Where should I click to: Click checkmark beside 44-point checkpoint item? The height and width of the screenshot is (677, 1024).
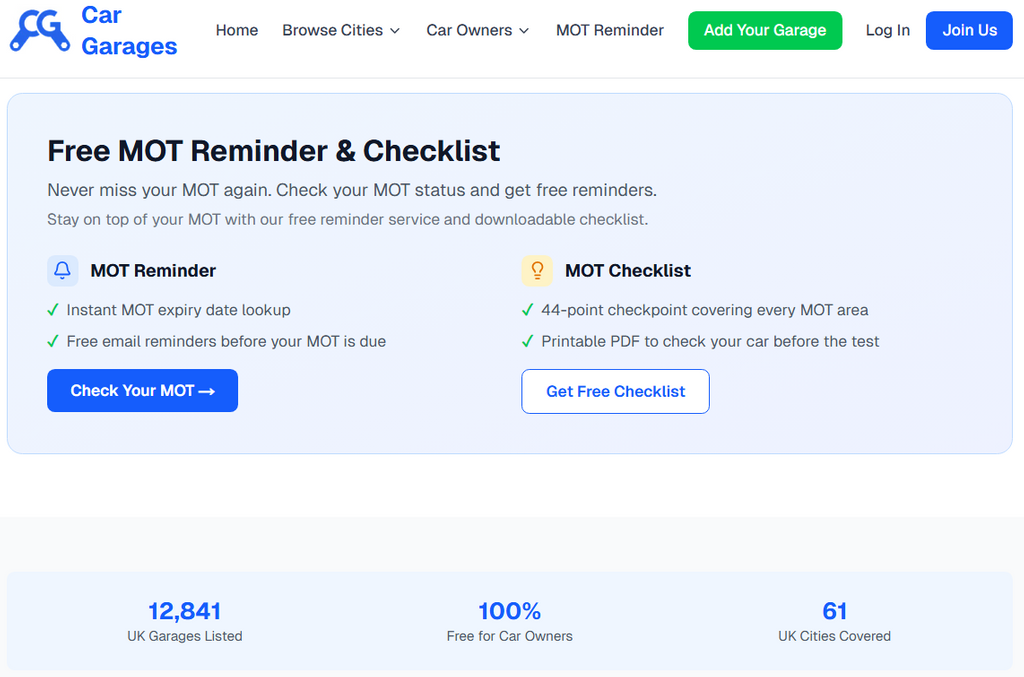pyautogui.click(x=528, y=310)
